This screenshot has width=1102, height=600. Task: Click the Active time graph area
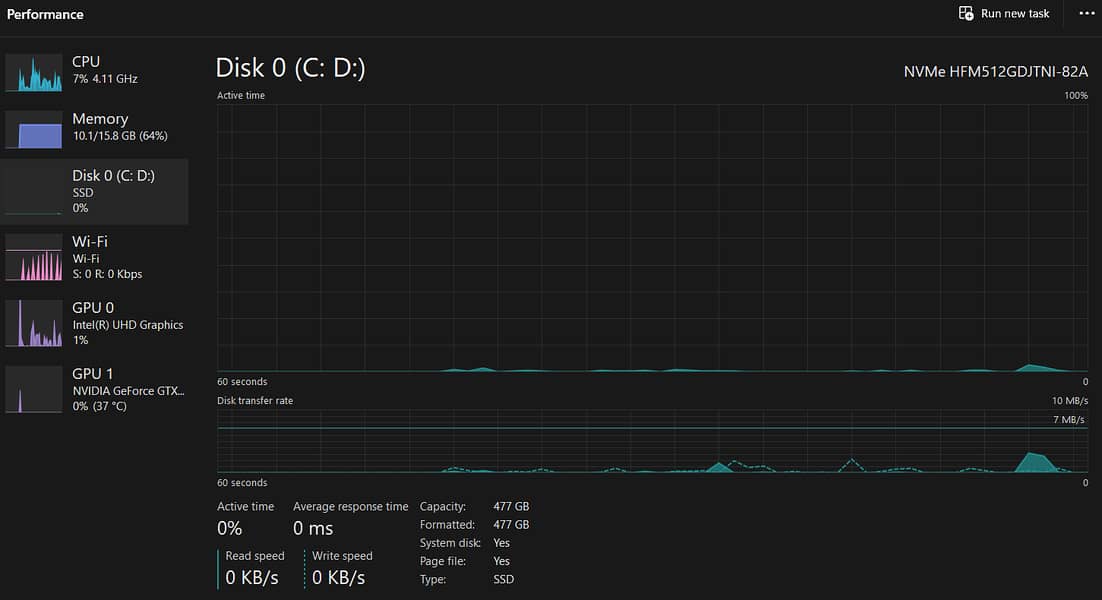(652, 238)
